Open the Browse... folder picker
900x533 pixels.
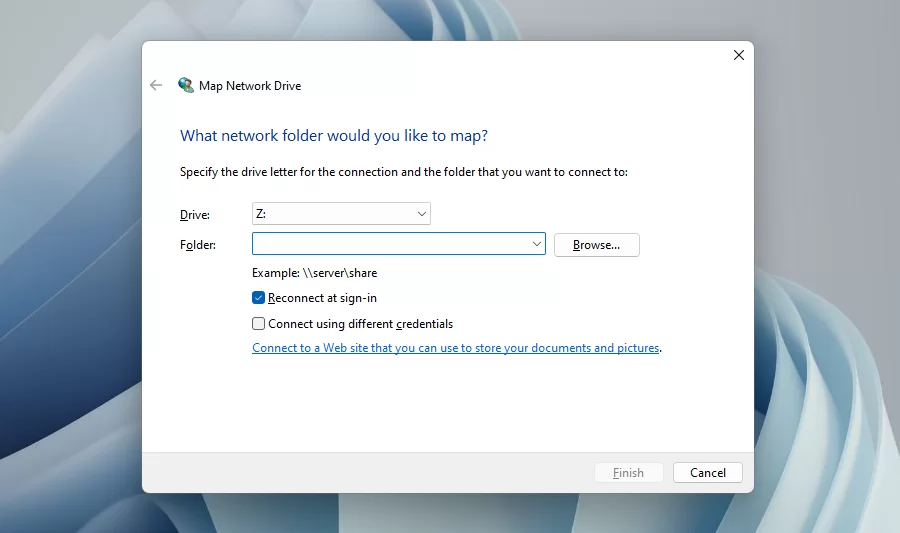(x=596, y=245)
